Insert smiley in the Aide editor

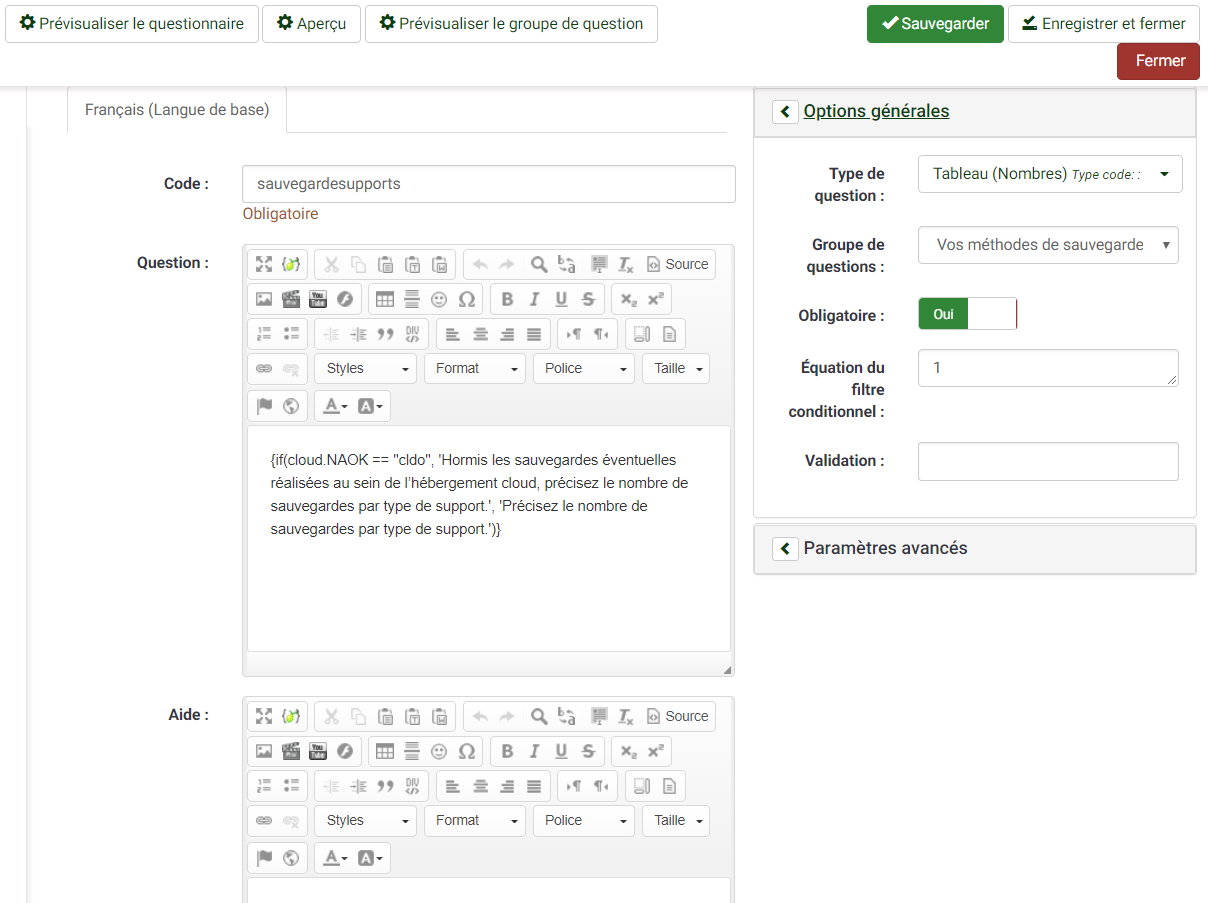coord(439,751)
